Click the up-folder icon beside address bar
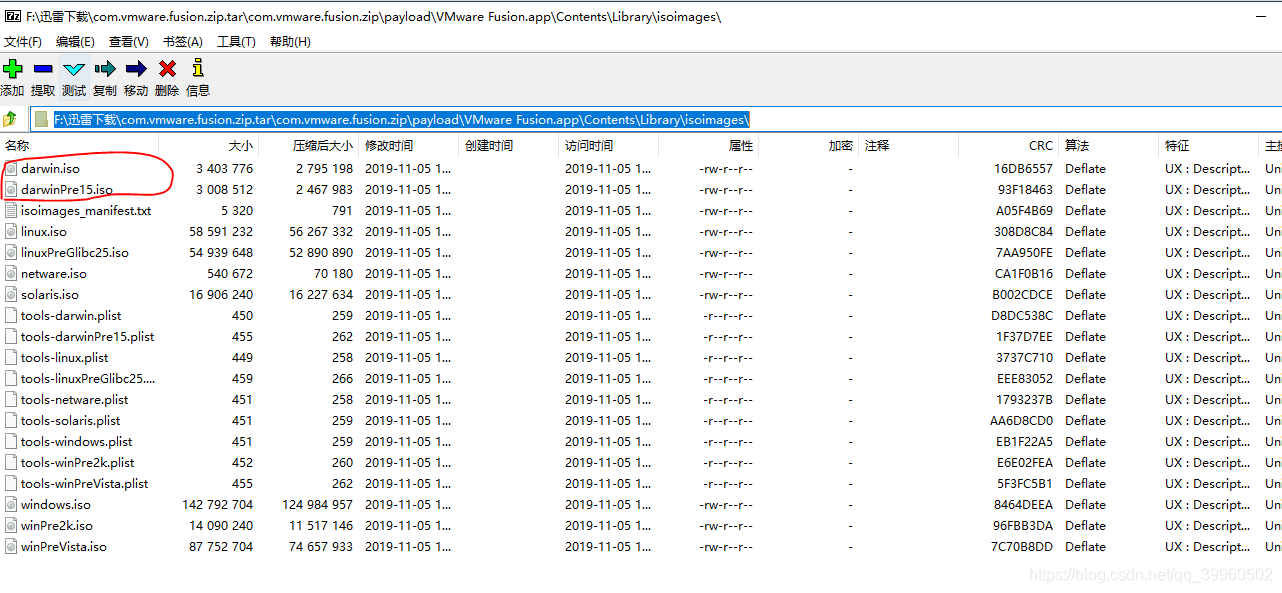 (x=10, y=119)
